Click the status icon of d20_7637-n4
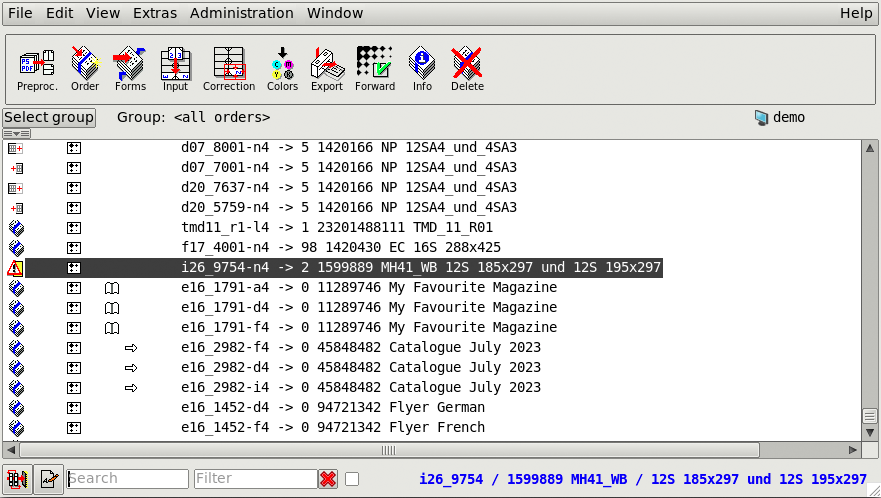Viewport: 881px width, 498px height. (16, 188)
